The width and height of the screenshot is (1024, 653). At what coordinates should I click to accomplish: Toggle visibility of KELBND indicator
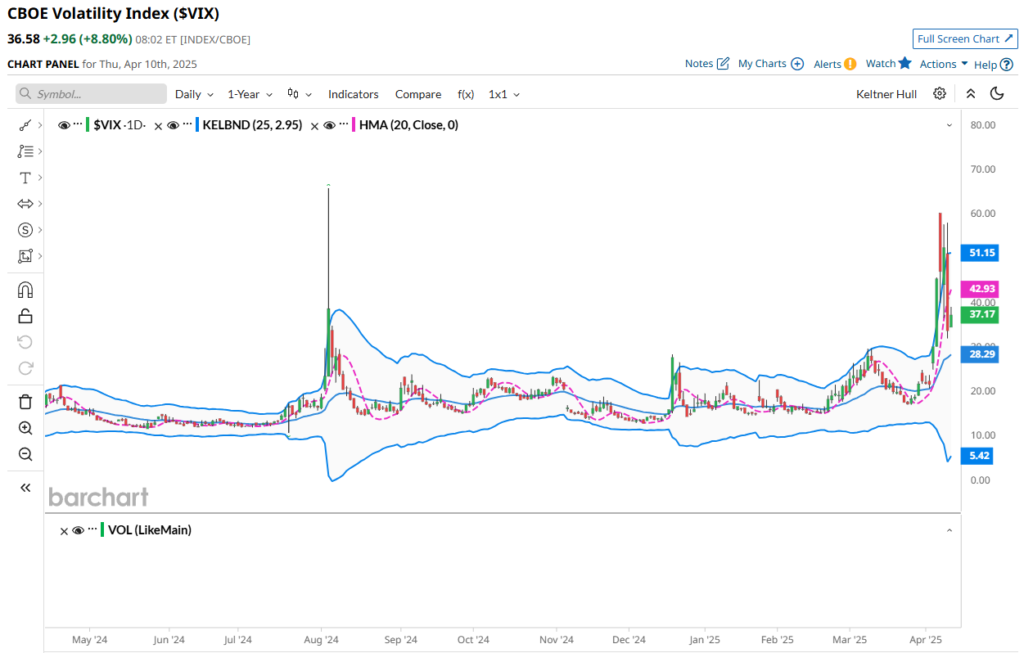[x=172, y=125]
